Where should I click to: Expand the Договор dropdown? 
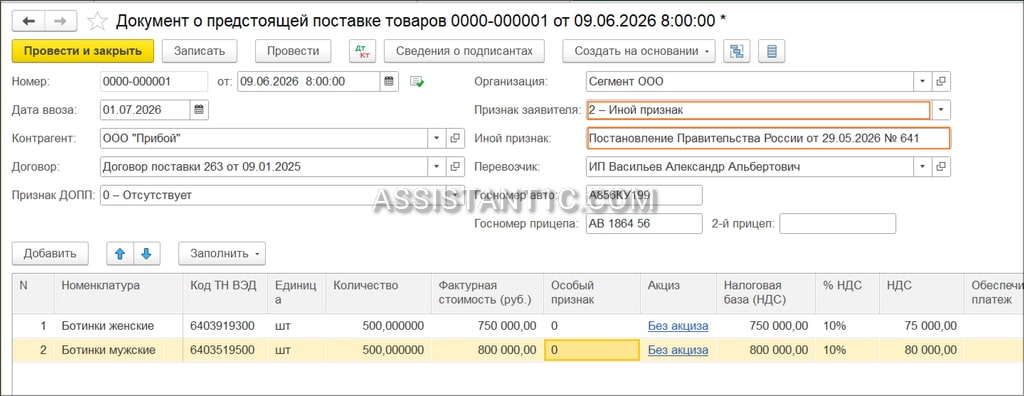437,167
